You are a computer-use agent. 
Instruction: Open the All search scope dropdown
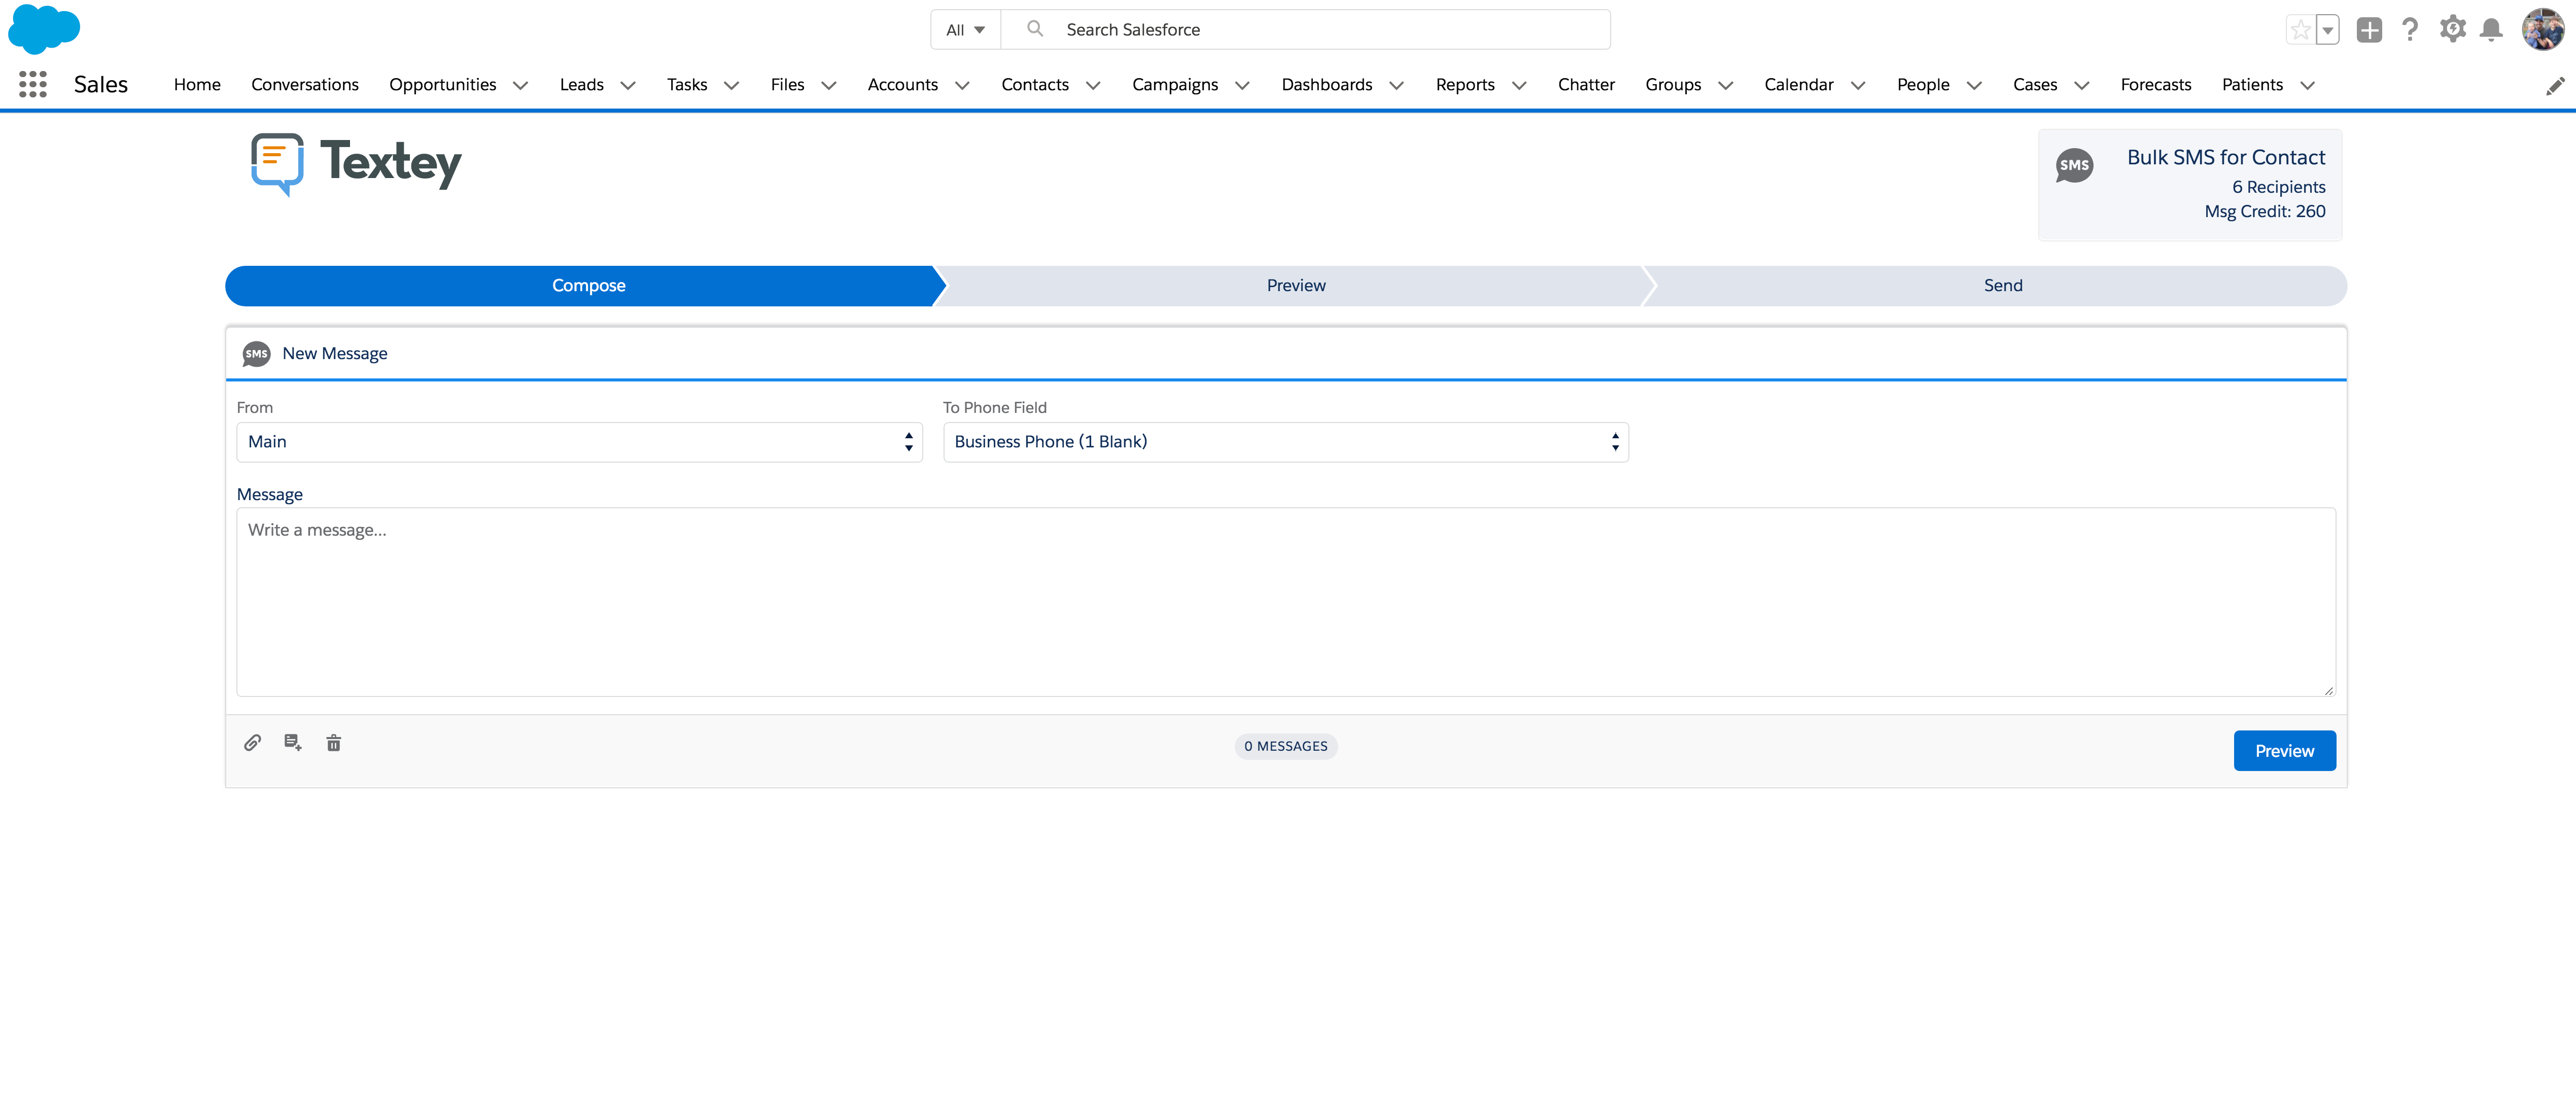(966, 30)
